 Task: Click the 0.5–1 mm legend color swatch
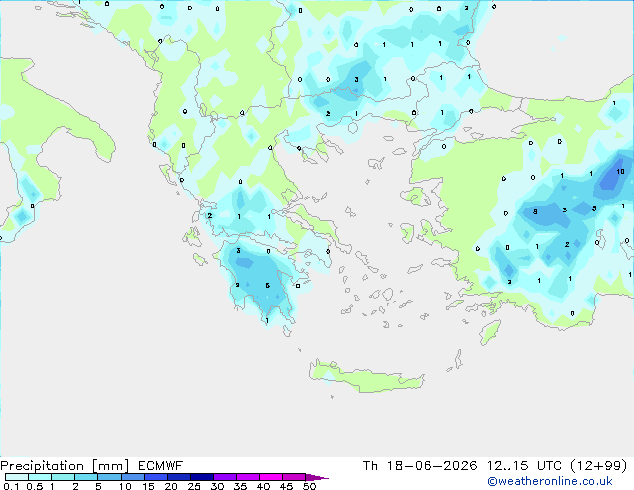(x=40, y=477)
